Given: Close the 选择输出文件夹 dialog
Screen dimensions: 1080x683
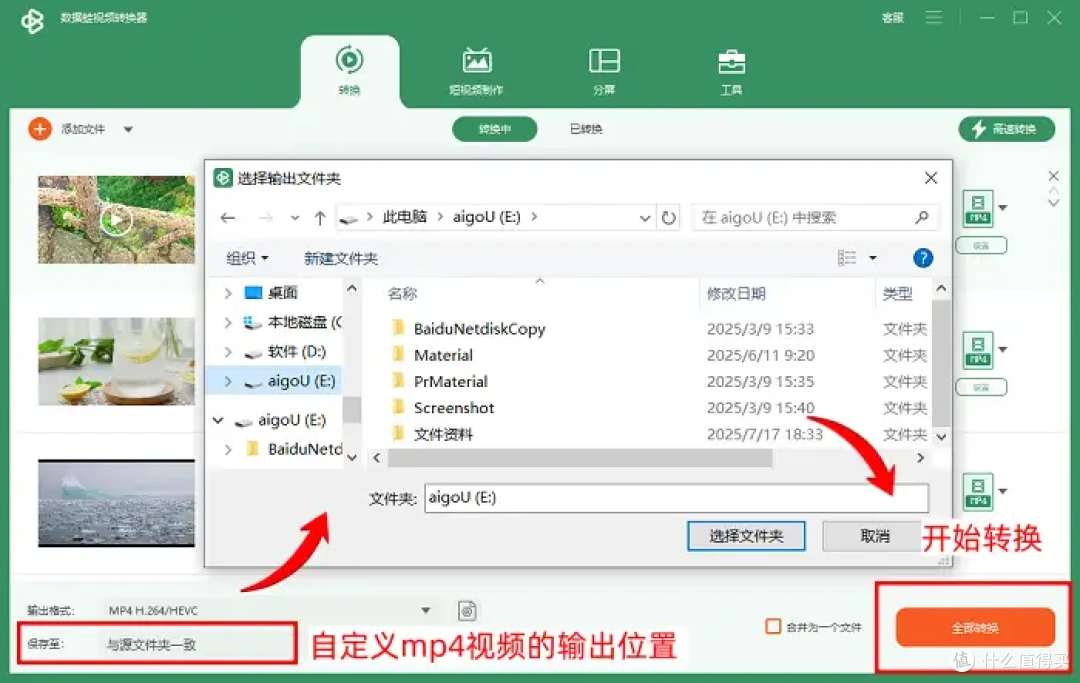Looking at the screenshot, I should 931,178.
